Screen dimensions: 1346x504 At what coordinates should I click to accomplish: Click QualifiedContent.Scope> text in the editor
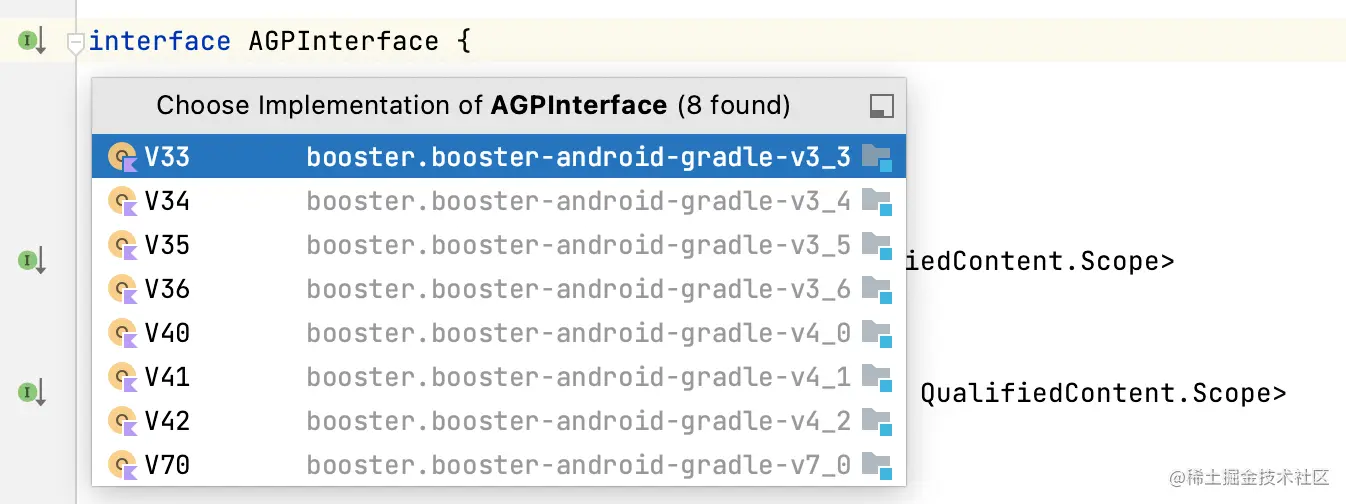1103,393
